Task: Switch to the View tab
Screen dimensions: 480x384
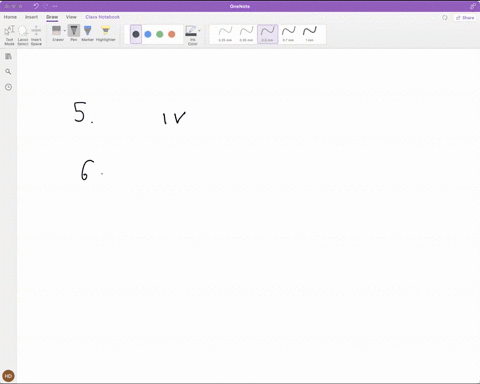Action: pos(71,17)
